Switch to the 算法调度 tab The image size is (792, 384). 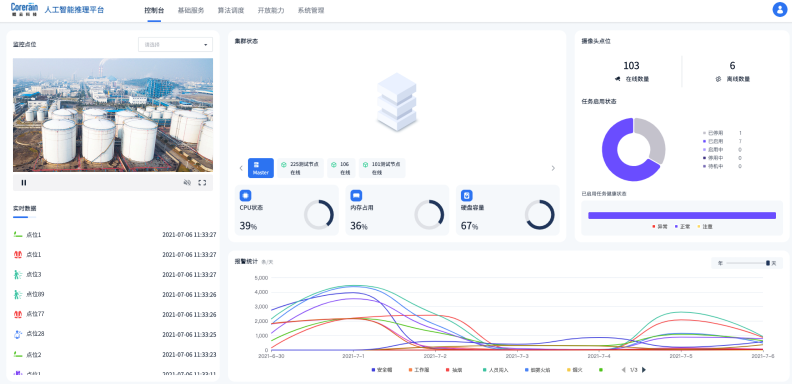coord(231,10)
